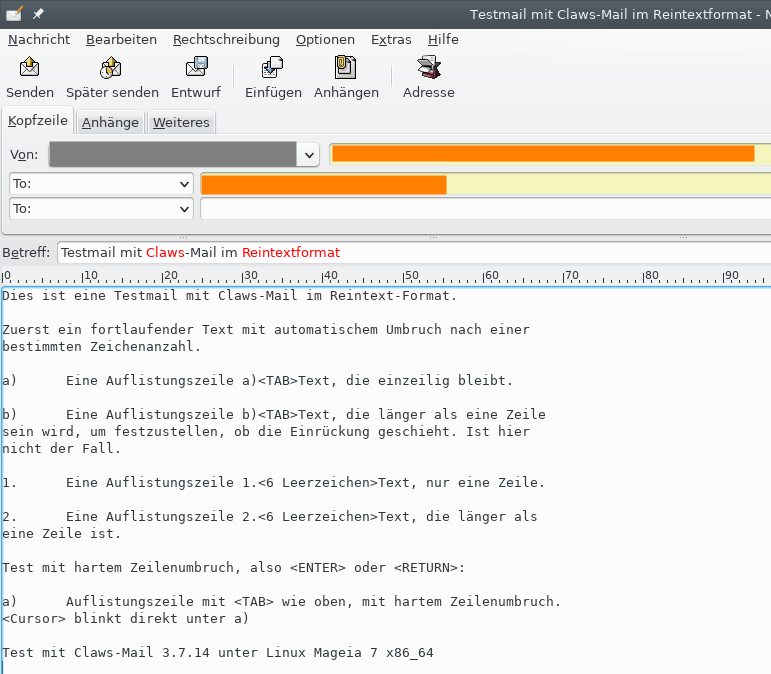
Task: Open the first To: header dropdown
Action: [x=101, y=184]
